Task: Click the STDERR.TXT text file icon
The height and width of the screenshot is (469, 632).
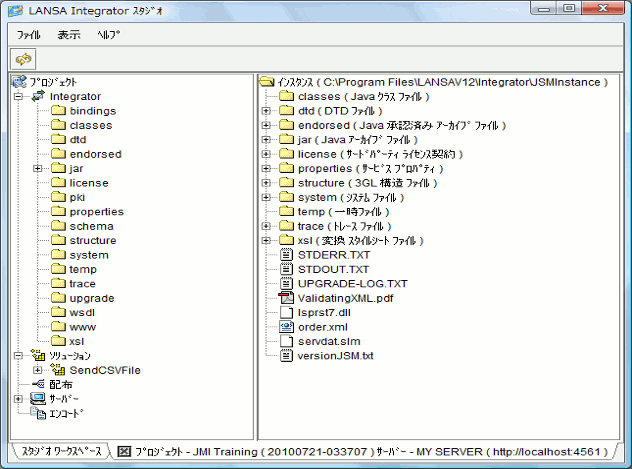Action: 286,255
